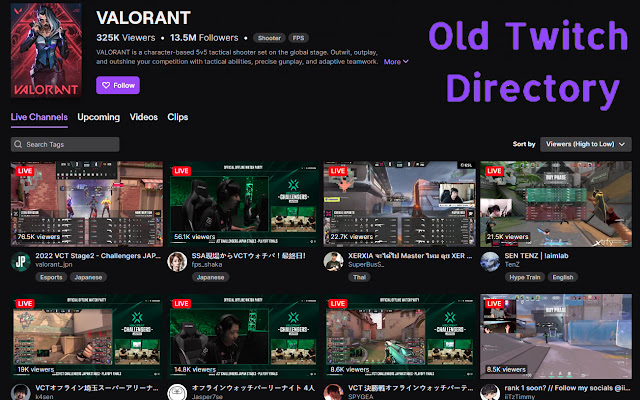
Task: Open the 'rank 1 soon?' stream title
Action: [567, 388]
